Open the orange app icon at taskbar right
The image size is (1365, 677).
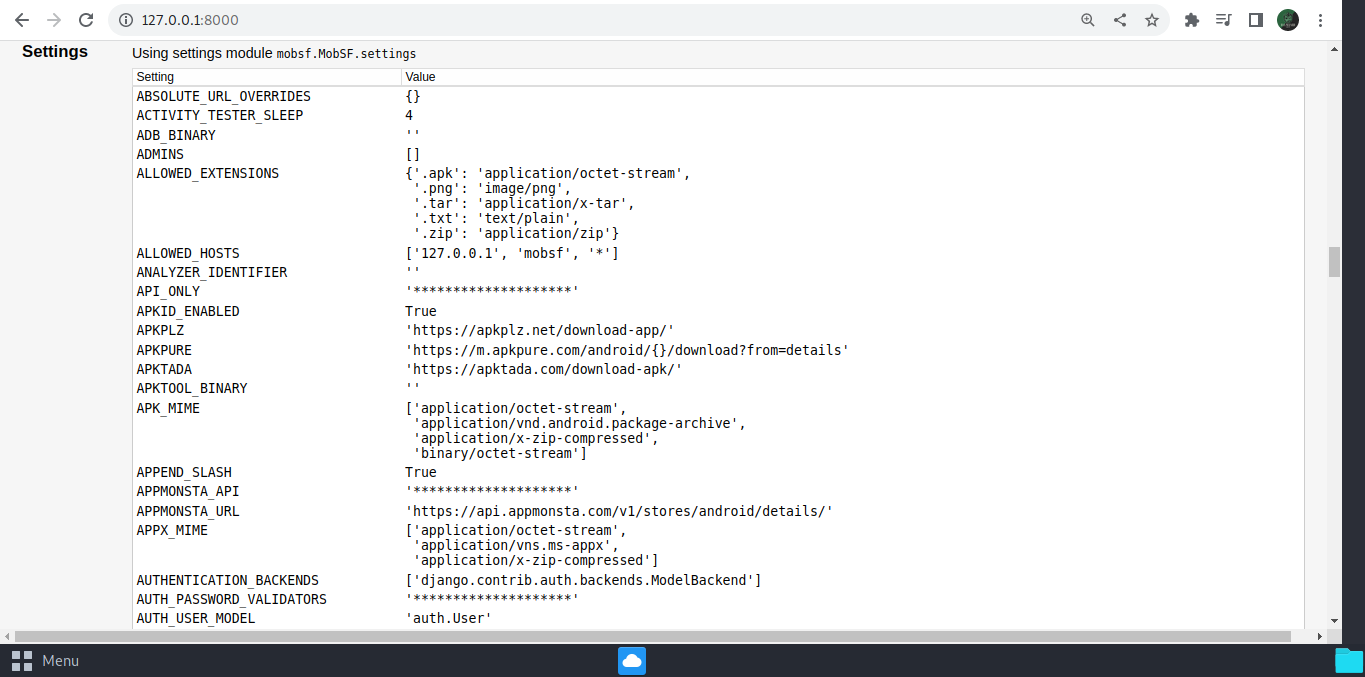click(1349, 660)
